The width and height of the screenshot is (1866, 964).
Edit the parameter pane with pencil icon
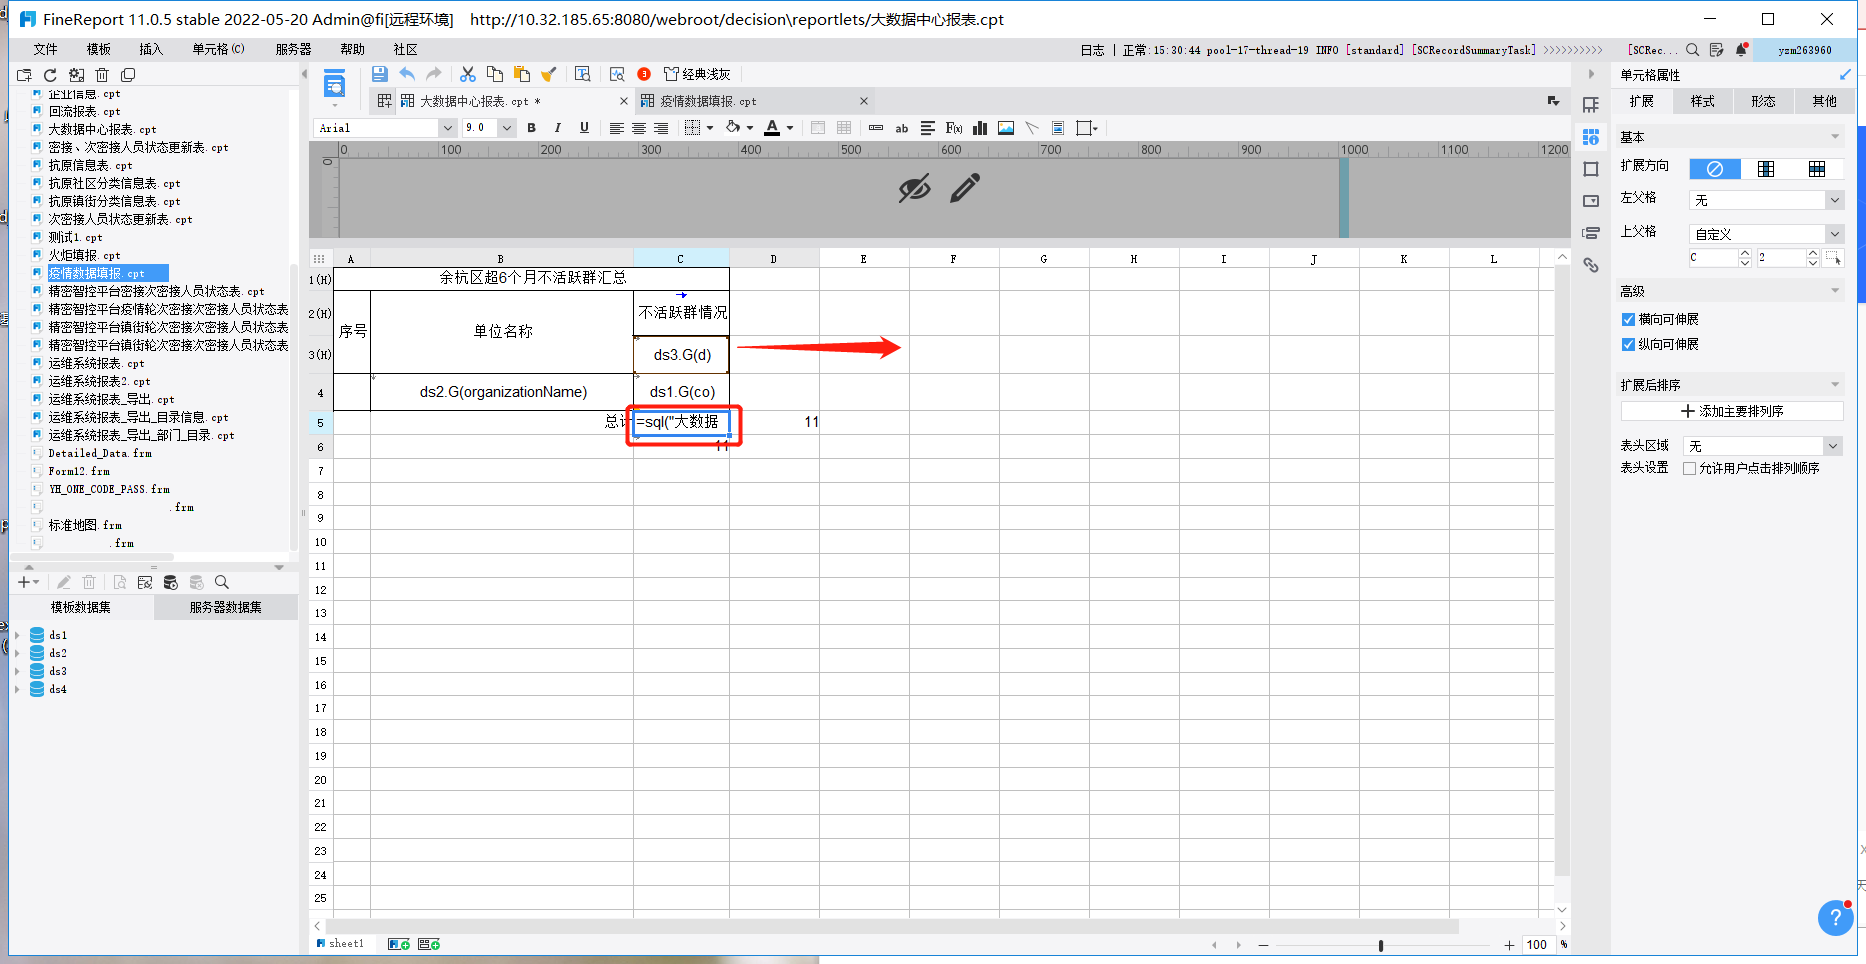coord(965,188)
